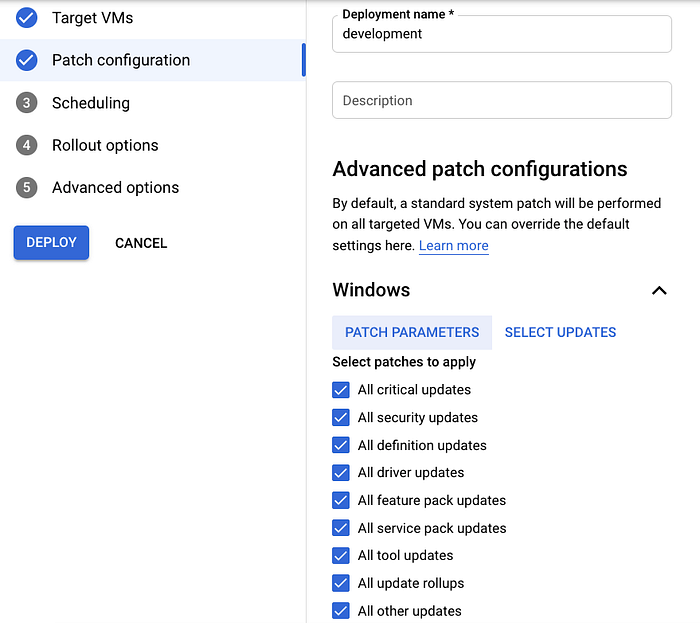Uncheck All update rollups
The width and height of the screenshot is (700, 623).
(x=341, y=583)
